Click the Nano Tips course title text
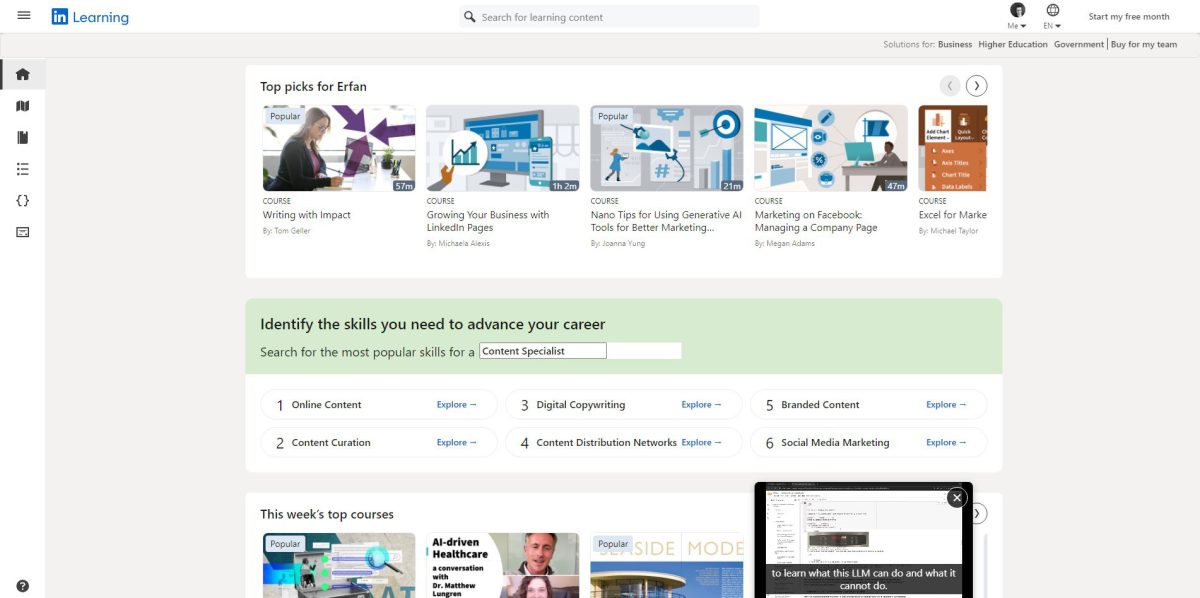Viewport: 1200px width, 598px height. 666,221
